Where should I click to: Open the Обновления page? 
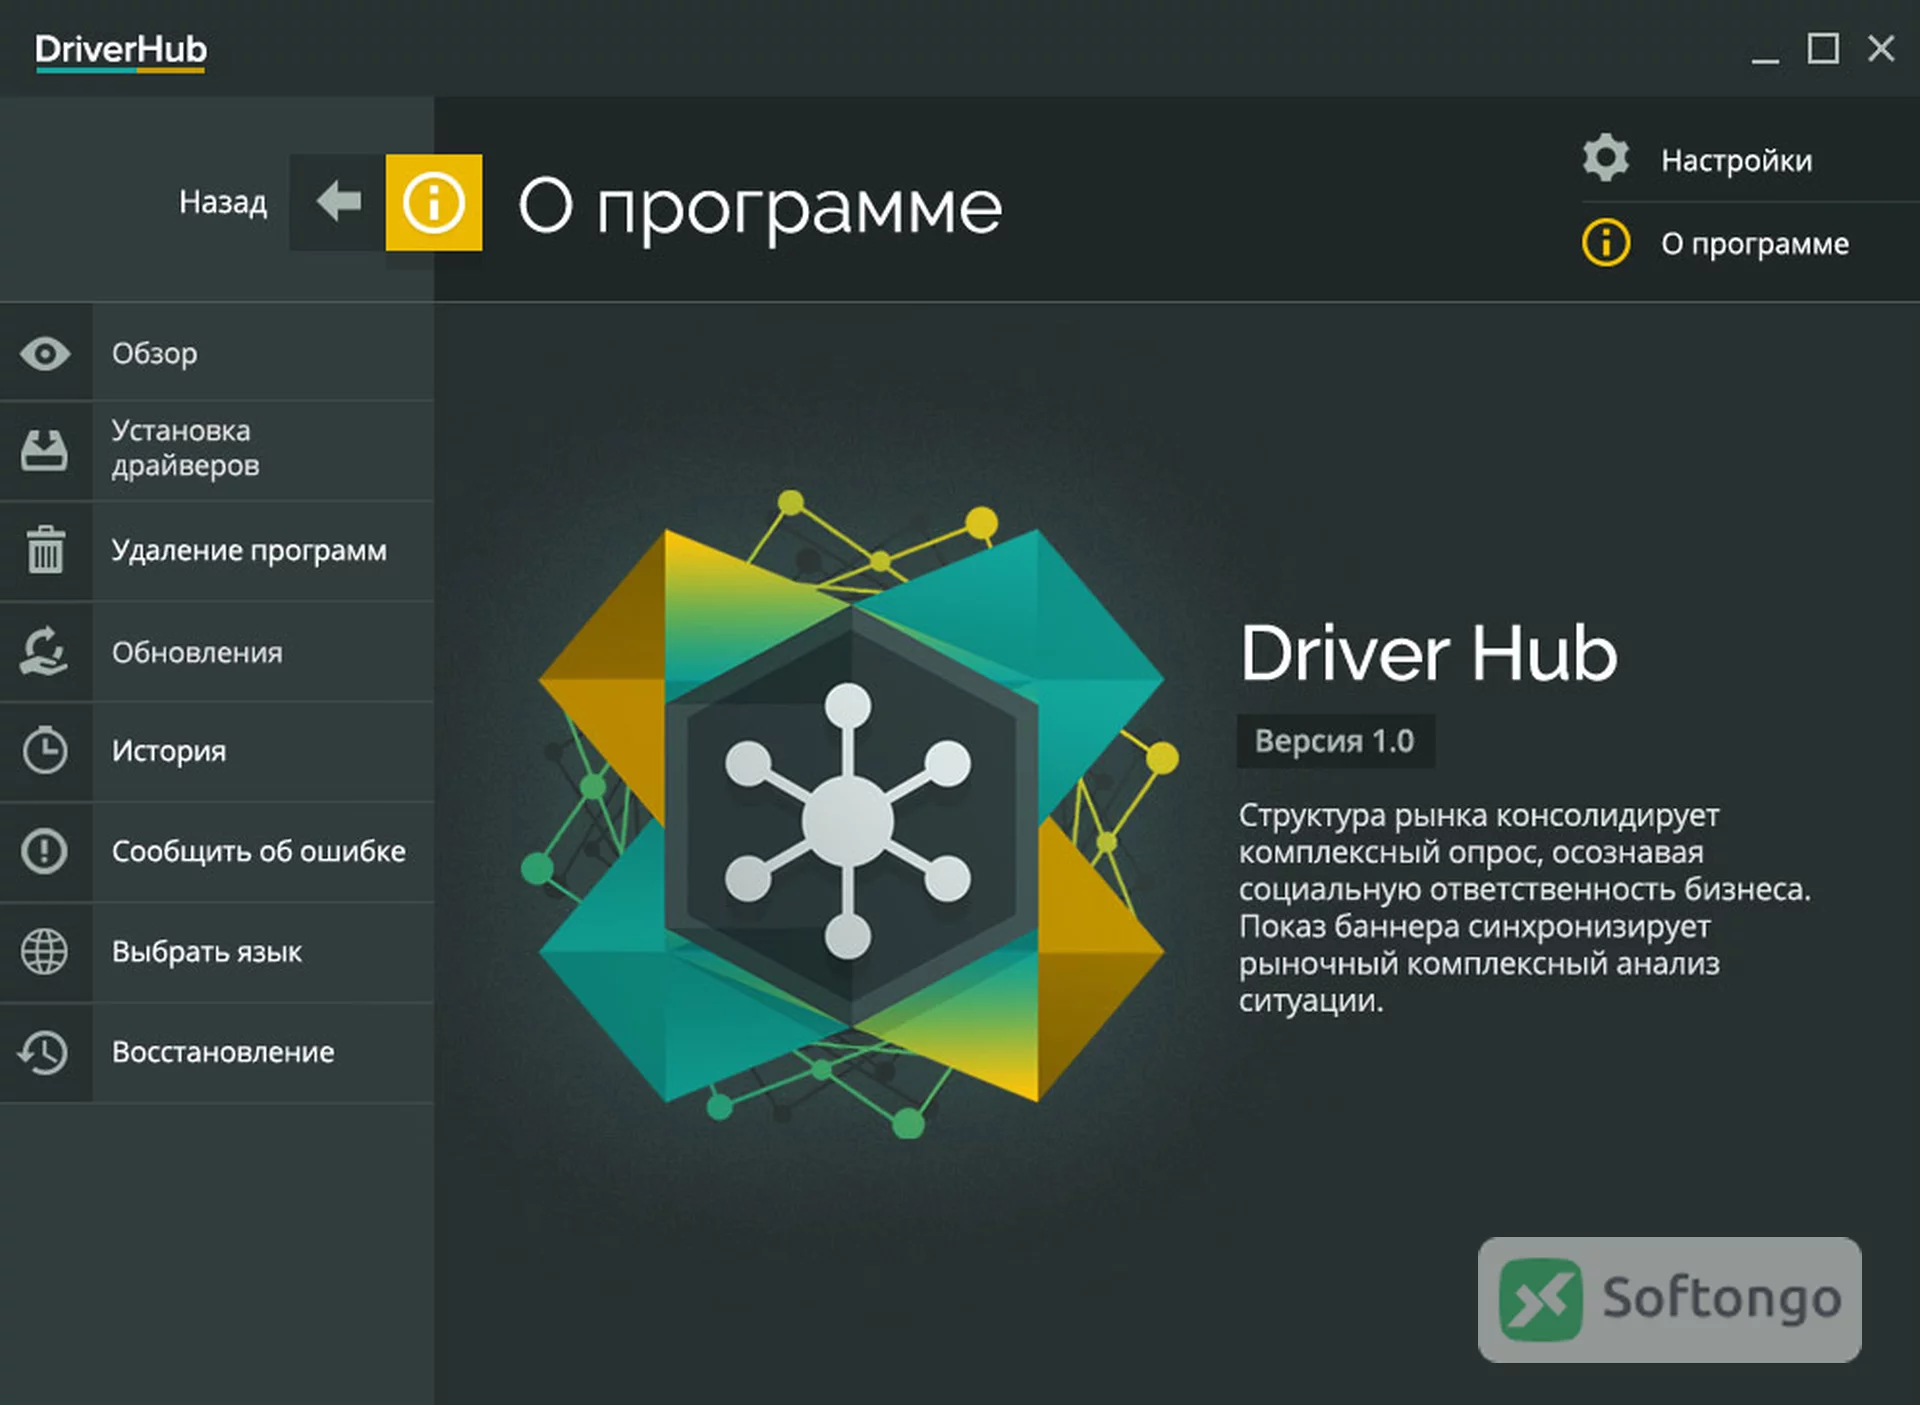(x=217, y=652)
